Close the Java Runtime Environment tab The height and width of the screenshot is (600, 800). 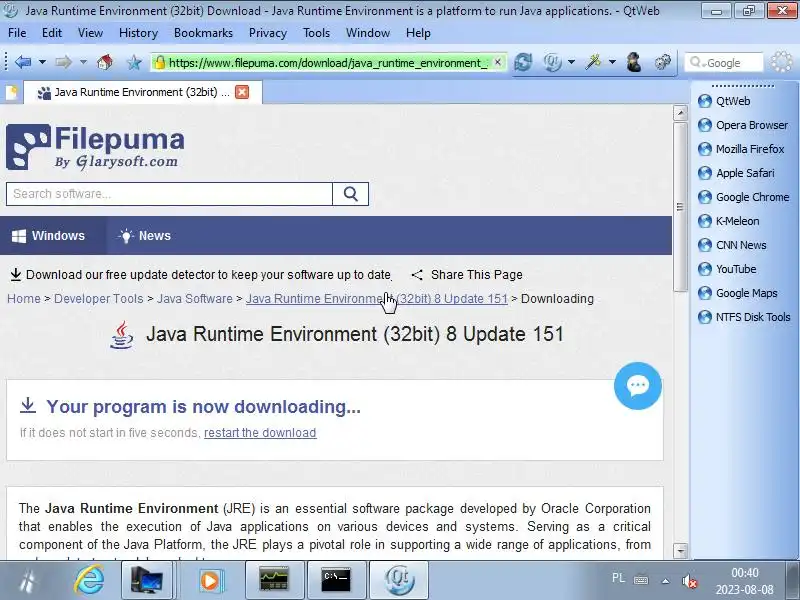click(242, 92)
